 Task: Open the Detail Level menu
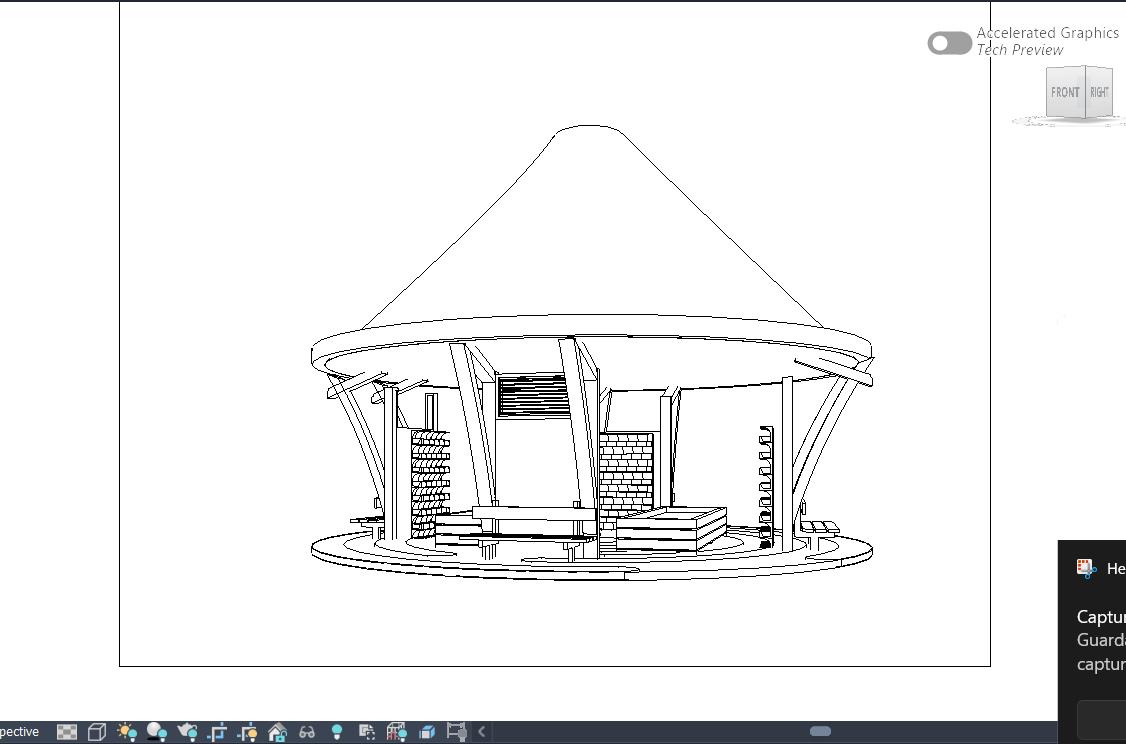67,732
